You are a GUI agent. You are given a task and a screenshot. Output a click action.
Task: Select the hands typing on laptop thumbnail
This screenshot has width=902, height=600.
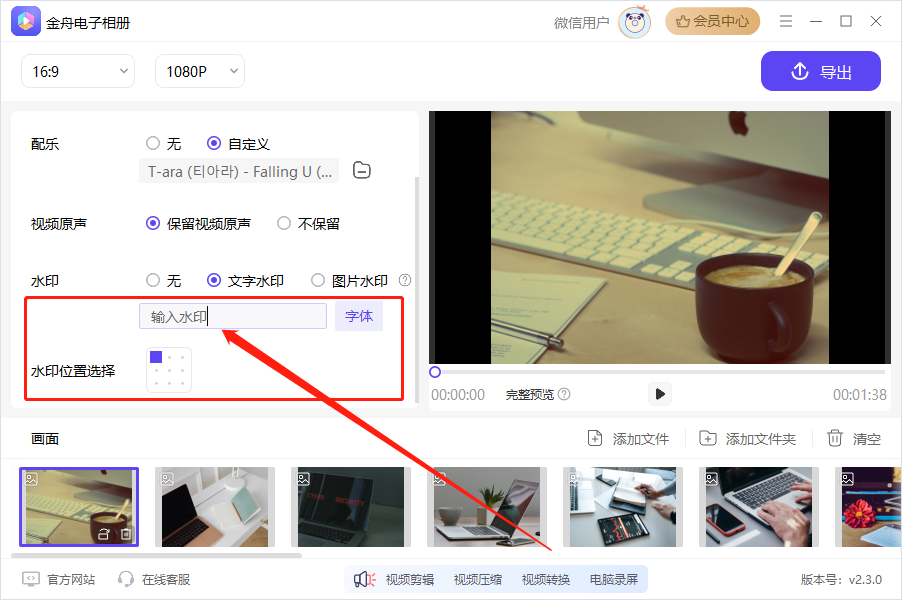[x=758, y=507]
